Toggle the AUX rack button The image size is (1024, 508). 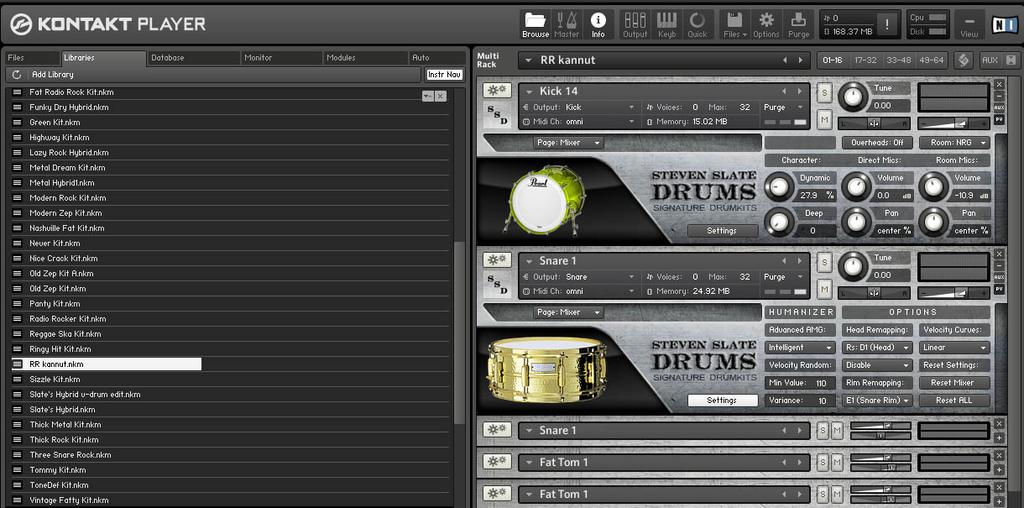(x=990, y=60)
